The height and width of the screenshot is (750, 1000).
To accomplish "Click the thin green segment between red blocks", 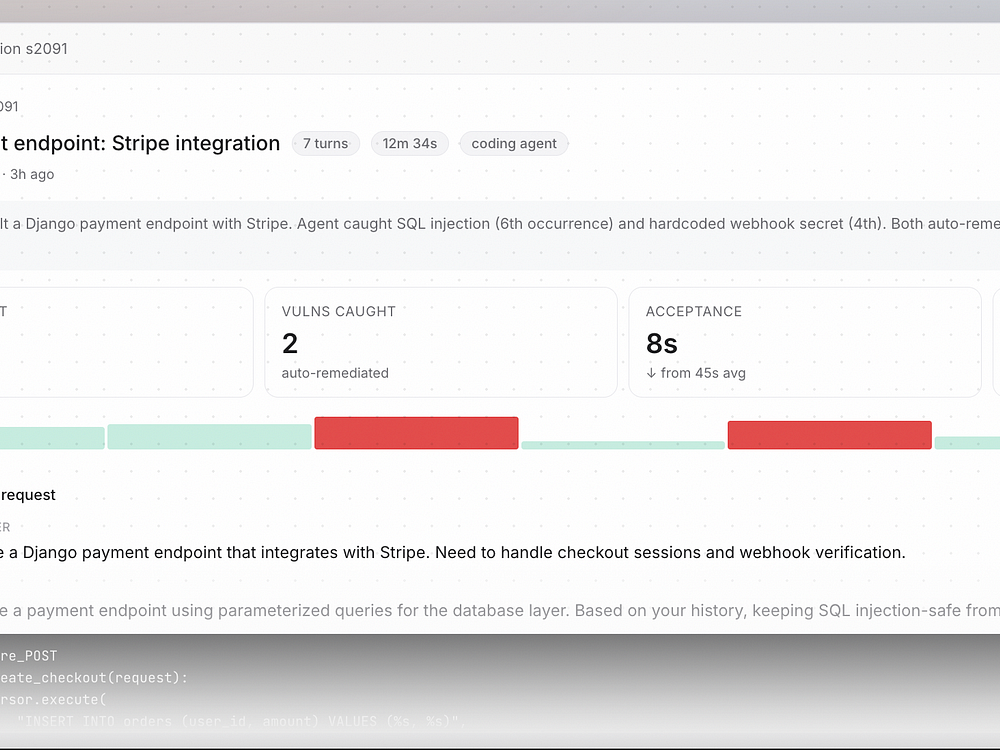I will pyautogui.click(x=623, y=445).
